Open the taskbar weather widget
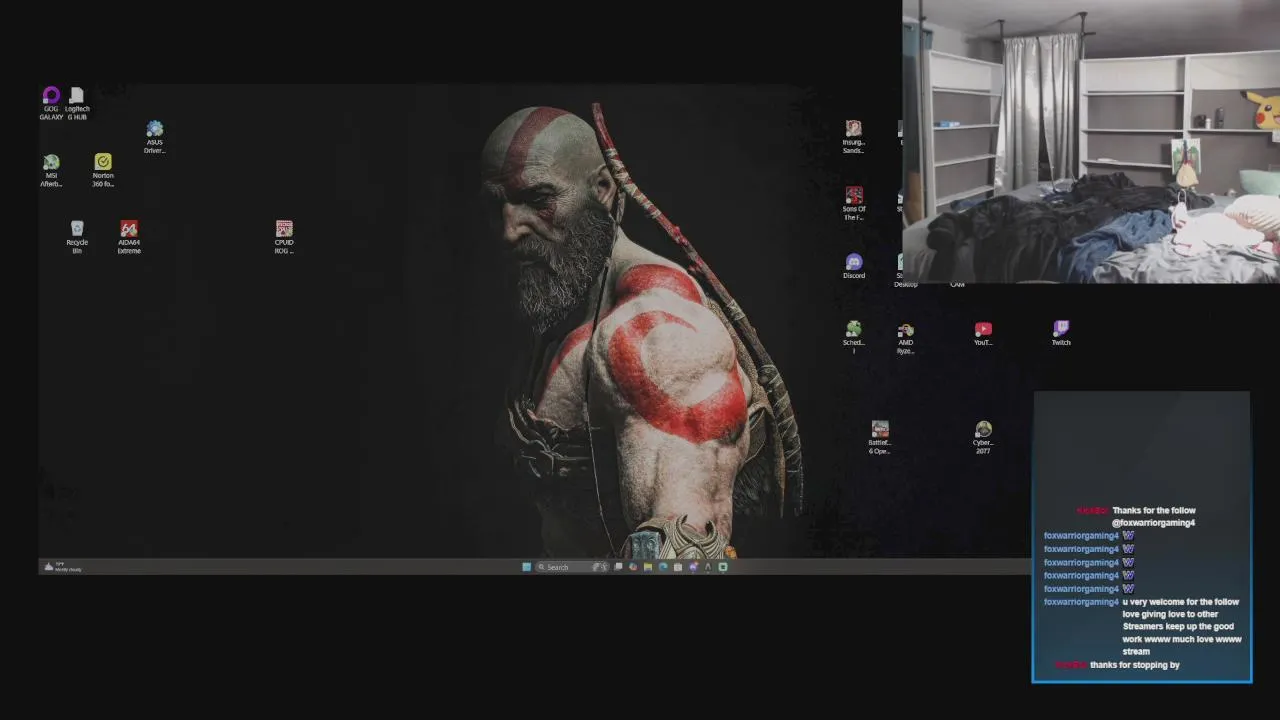 tap(62, 567)
